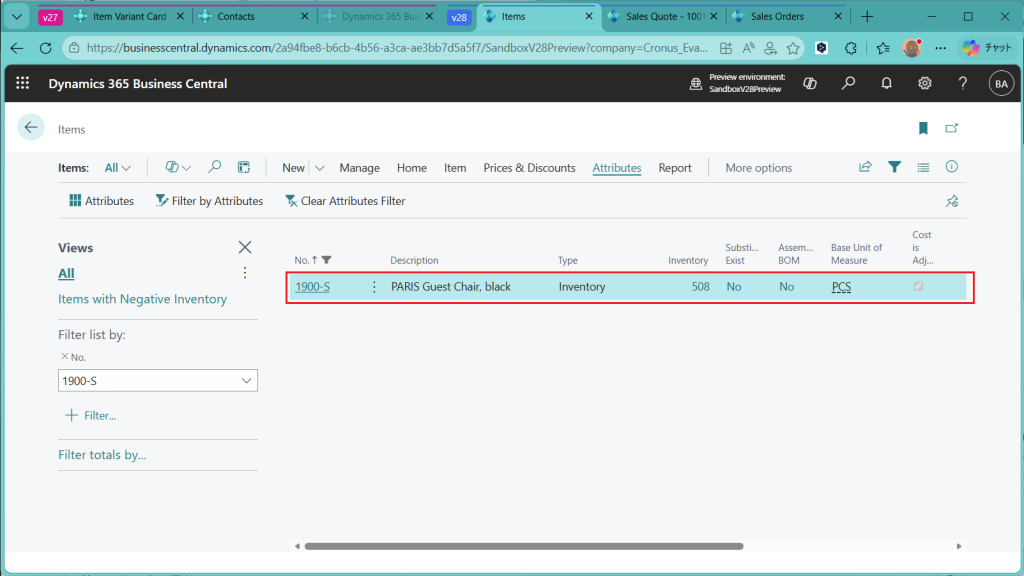Open the Share icon menu
Image resolution: width=1024 pixels, height=576 pixels.
pos(865,167)
